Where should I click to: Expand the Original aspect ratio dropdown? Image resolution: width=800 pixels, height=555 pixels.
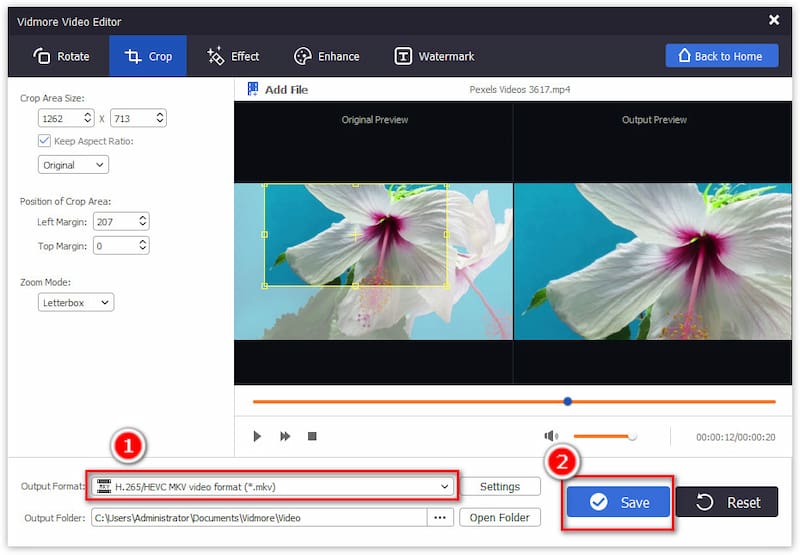[x=73, y=164]
